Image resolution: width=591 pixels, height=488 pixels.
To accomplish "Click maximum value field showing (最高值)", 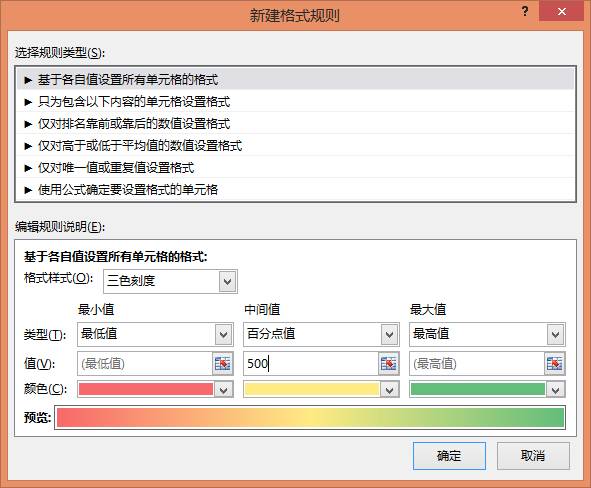I will pos(477,364).
